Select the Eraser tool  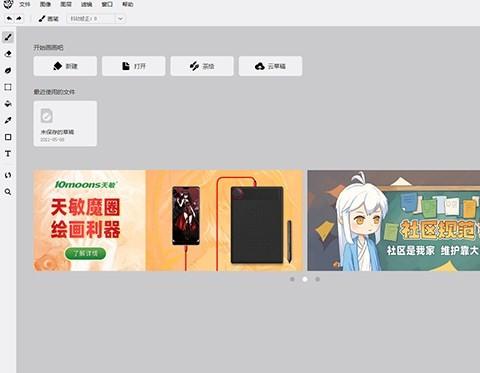pyautogui.click(x=8, y=54)
